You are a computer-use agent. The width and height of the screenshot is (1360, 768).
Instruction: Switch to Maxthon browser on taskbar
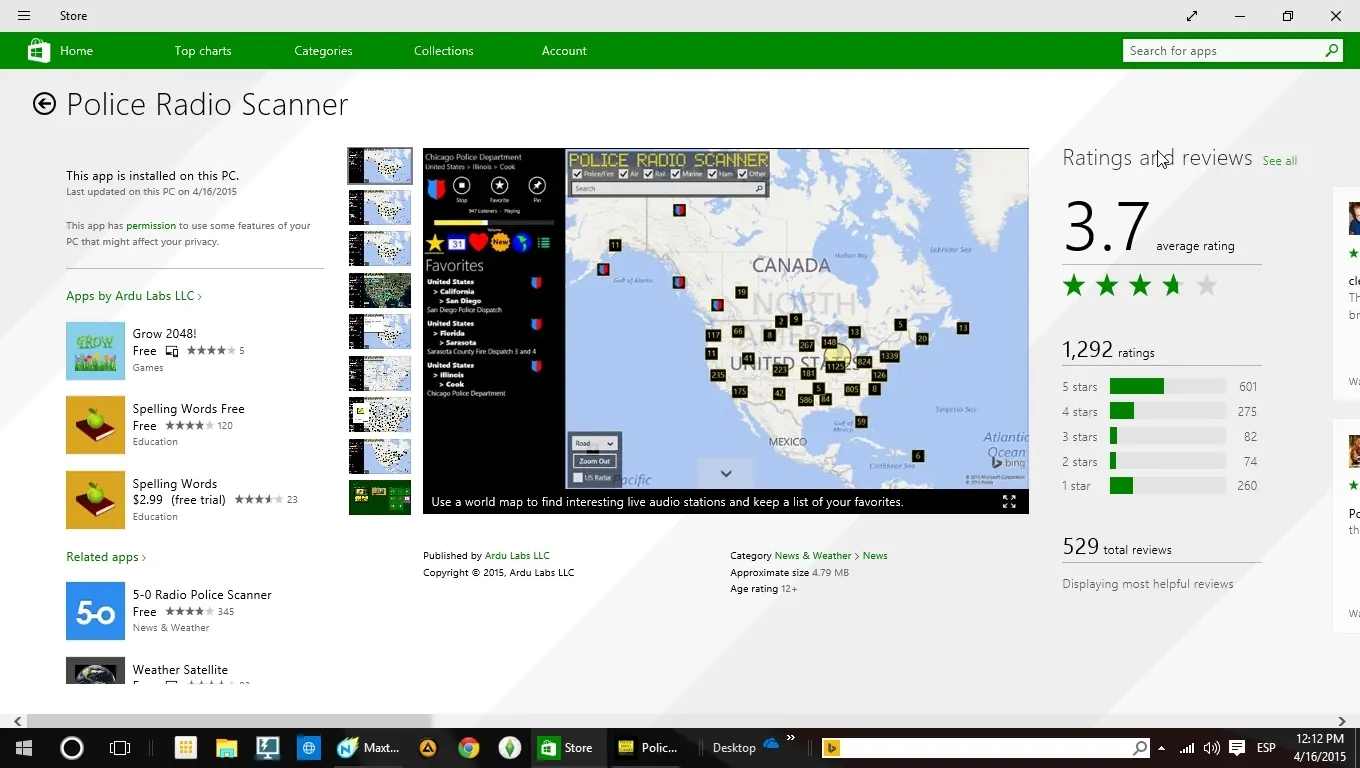369,747
